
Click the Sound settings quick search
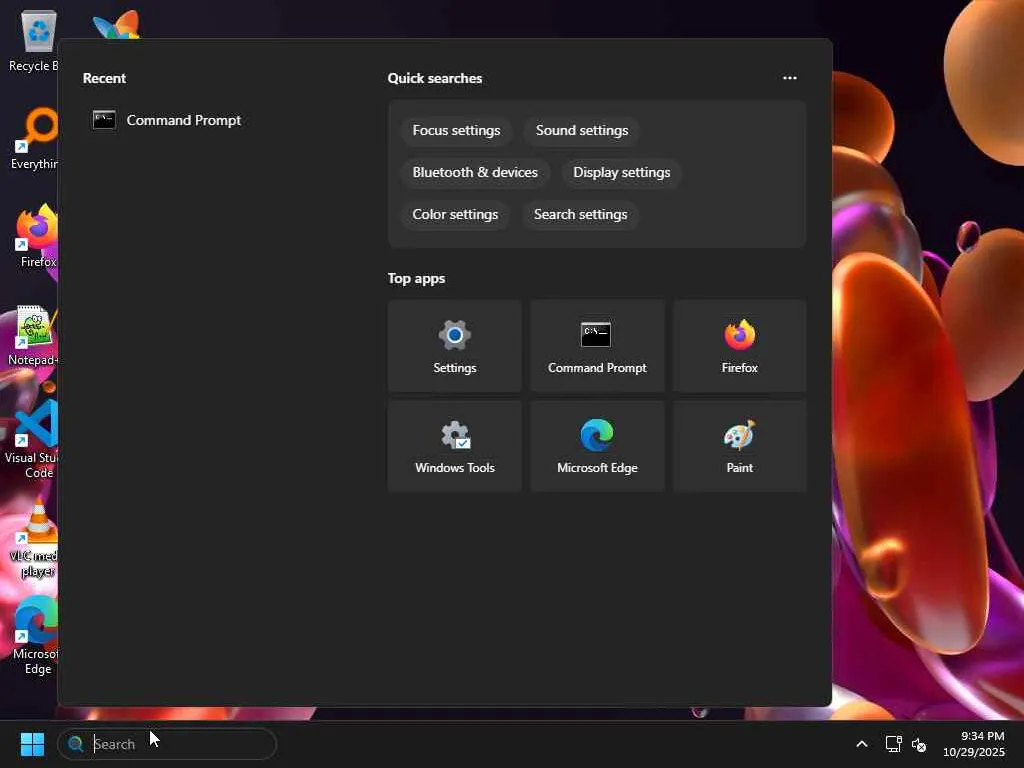click(582, 130)
